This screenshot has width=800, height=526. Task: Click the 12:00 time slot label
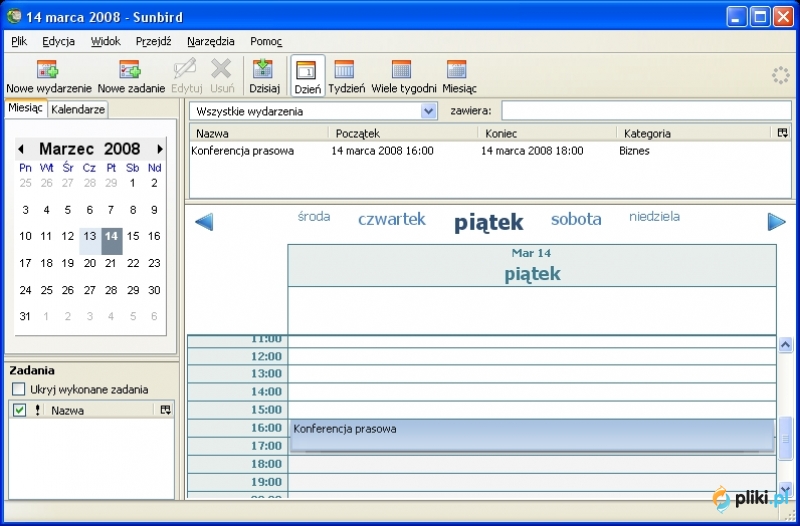[266, 356]
